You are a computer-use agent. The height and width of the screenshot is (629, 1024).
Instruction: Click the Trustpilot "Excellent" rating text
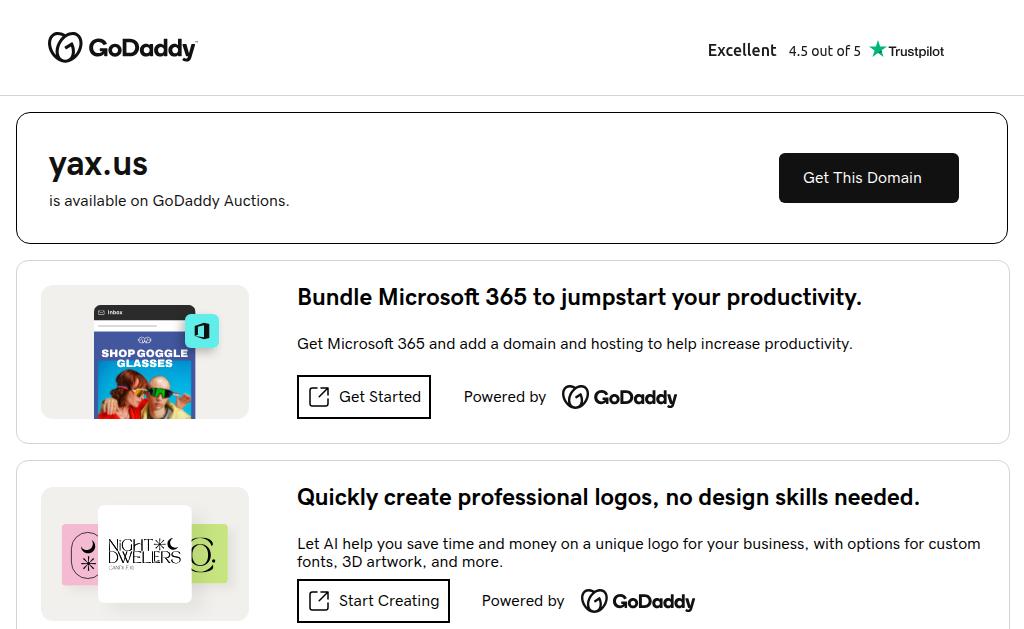742,50
